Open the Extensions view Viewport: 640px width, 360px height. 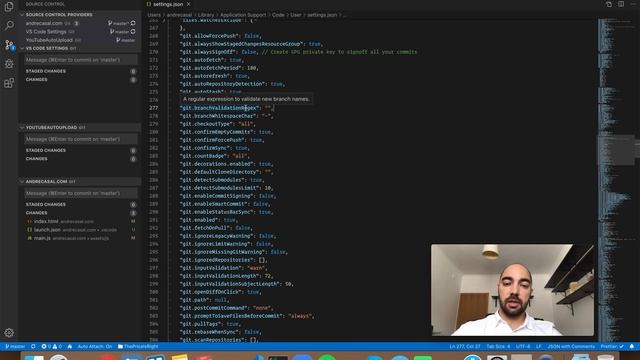coord(9,83)
